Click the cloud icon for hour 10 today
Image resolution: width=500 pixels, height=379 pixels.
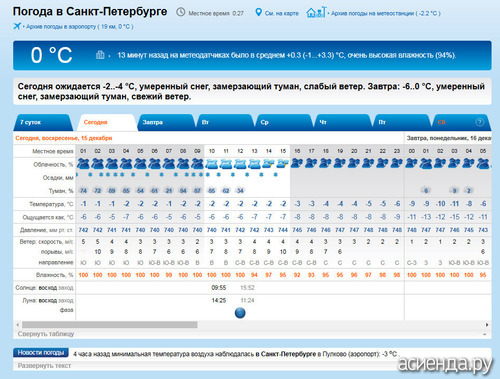click(x=212, y=164)
